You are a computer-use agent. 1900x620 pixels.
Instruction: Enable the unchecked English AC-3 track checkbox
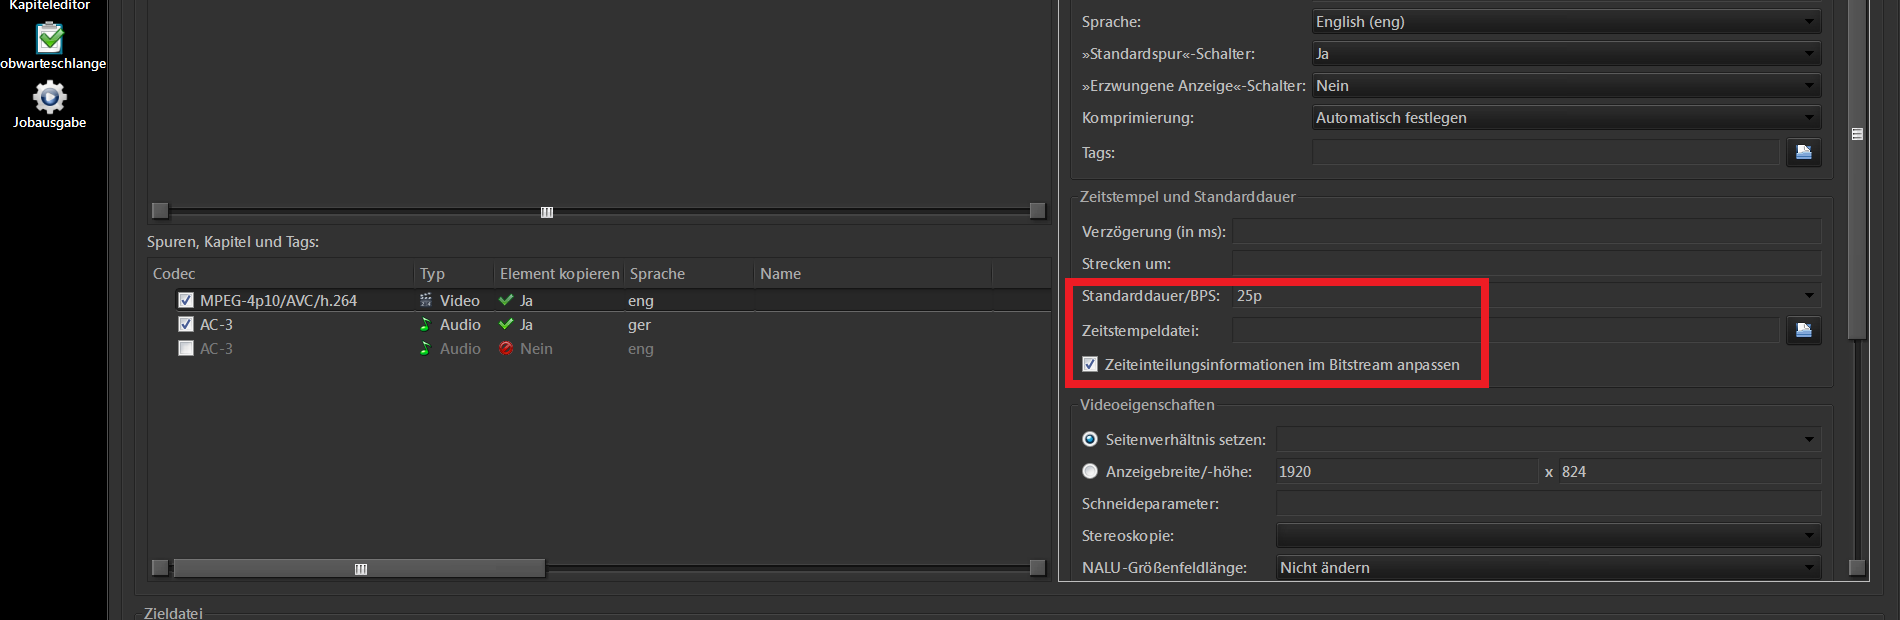[186, 348]
